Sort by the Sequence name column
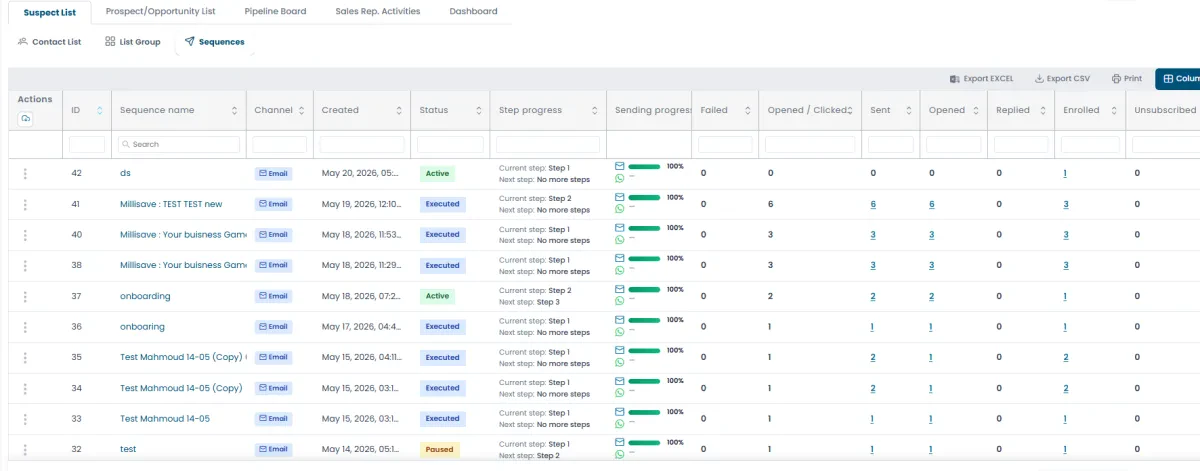The width and height of the screenshot is (1200, 471). click(x=234, y=110)
